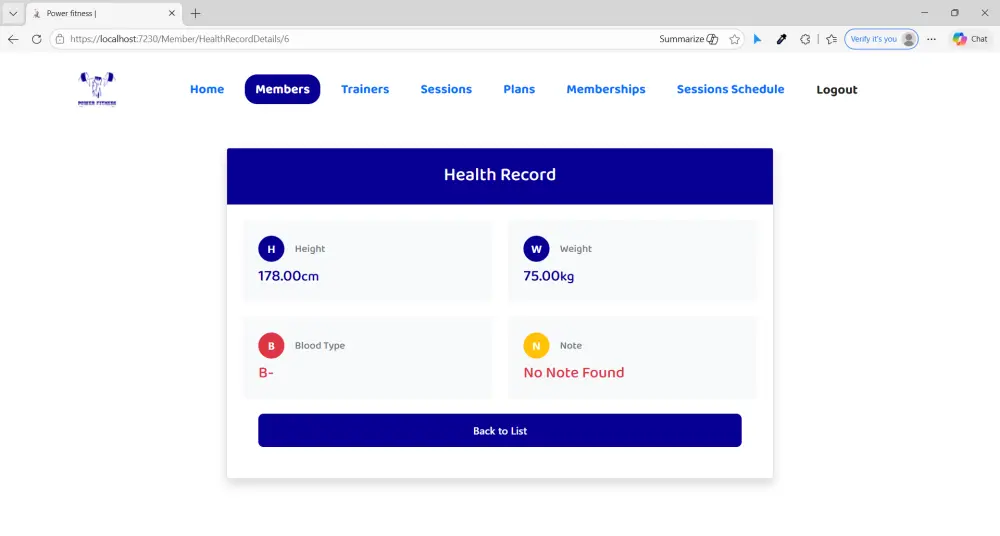The image size is (1000, 536).
Task: Click the 75.00kg weight value
Action: pos(548,276)
